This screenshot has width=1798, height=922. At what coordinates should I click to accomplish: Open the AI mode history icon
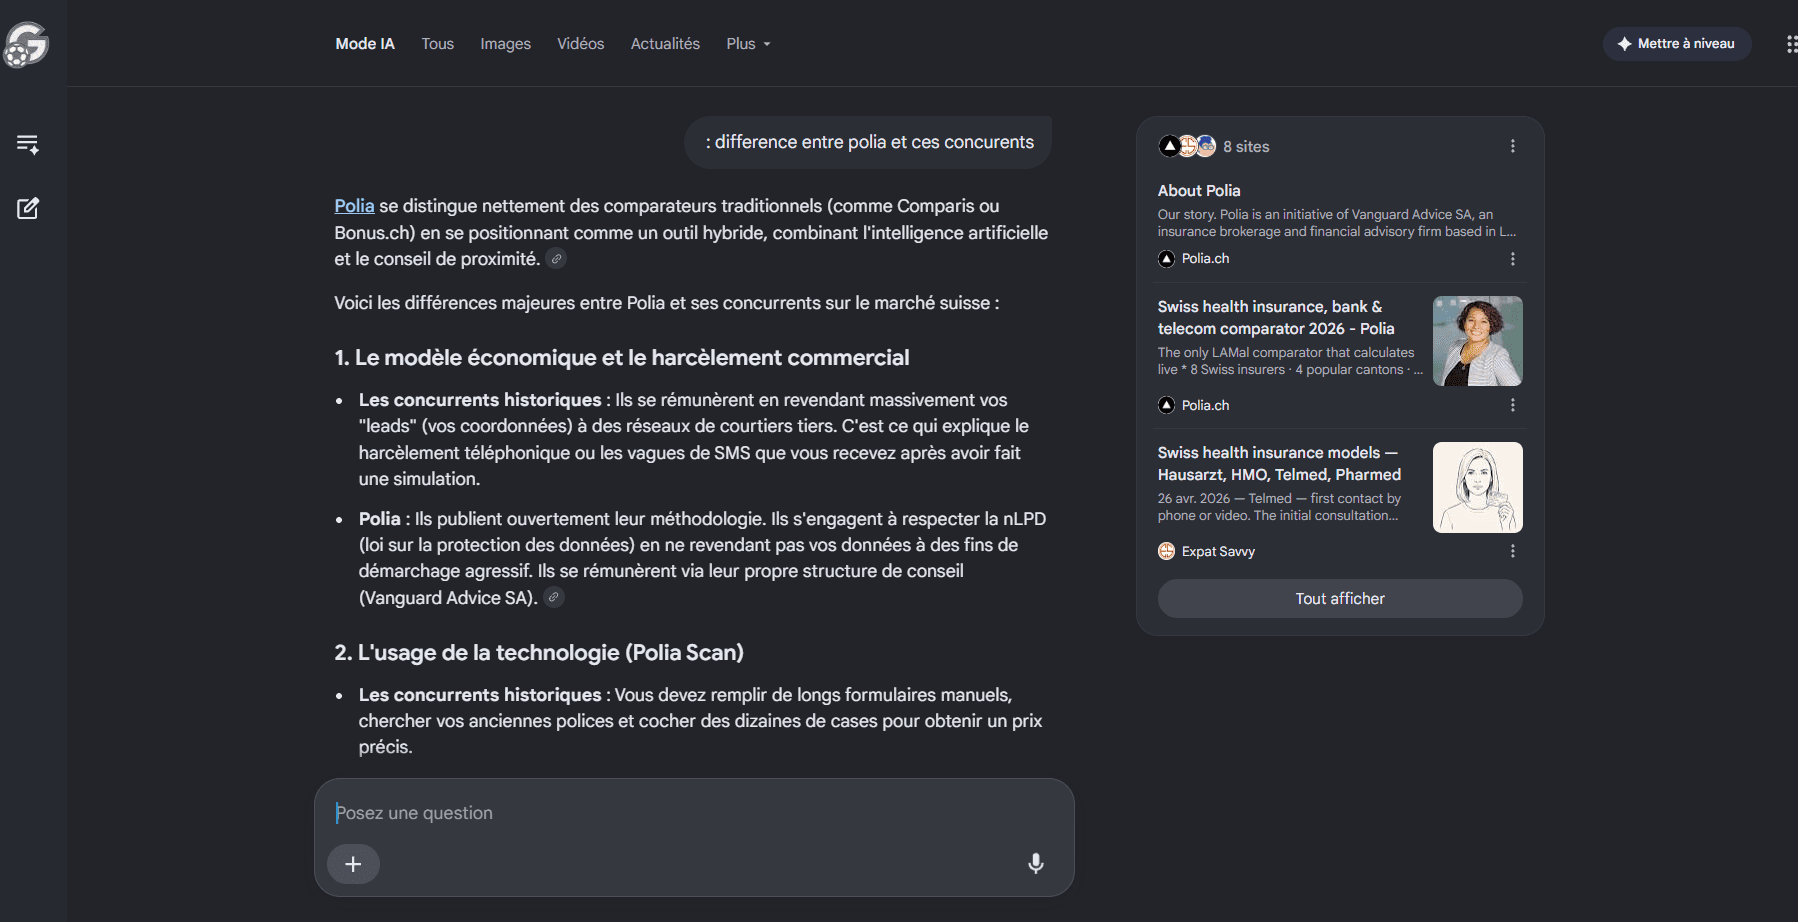(28, 144)
